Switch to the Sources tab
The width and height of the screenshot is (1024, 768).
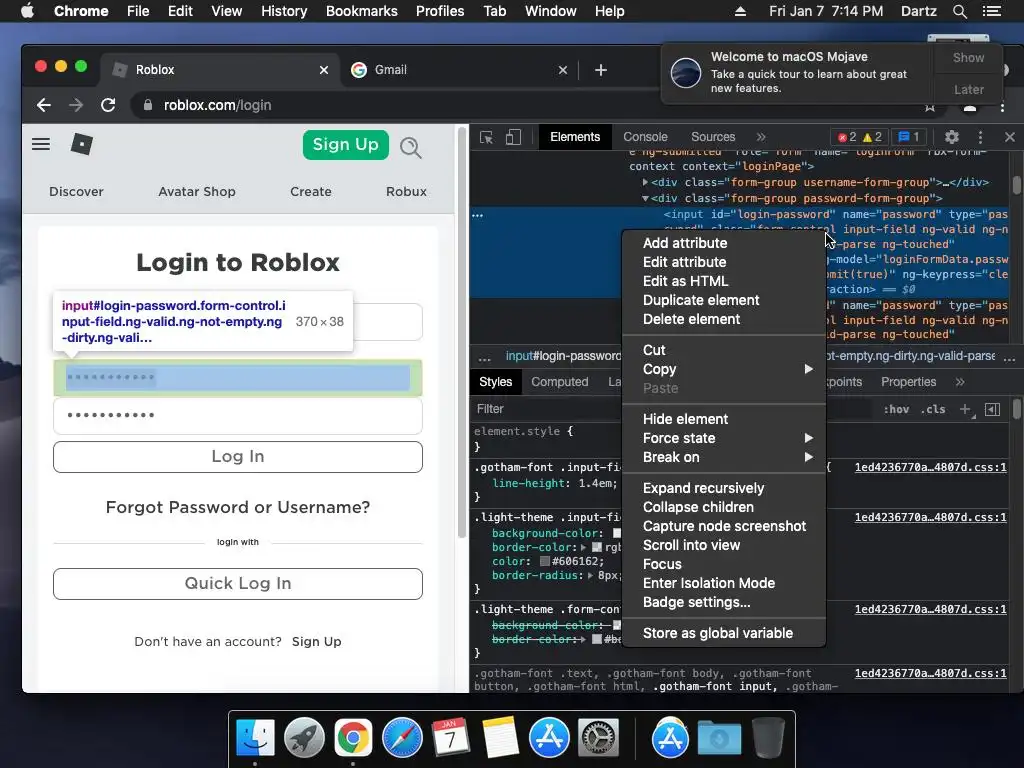coord(713,136)
